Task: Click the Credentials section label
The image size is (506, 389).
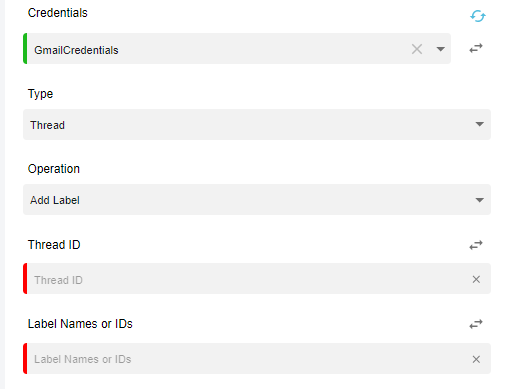Action: (57, 13)
